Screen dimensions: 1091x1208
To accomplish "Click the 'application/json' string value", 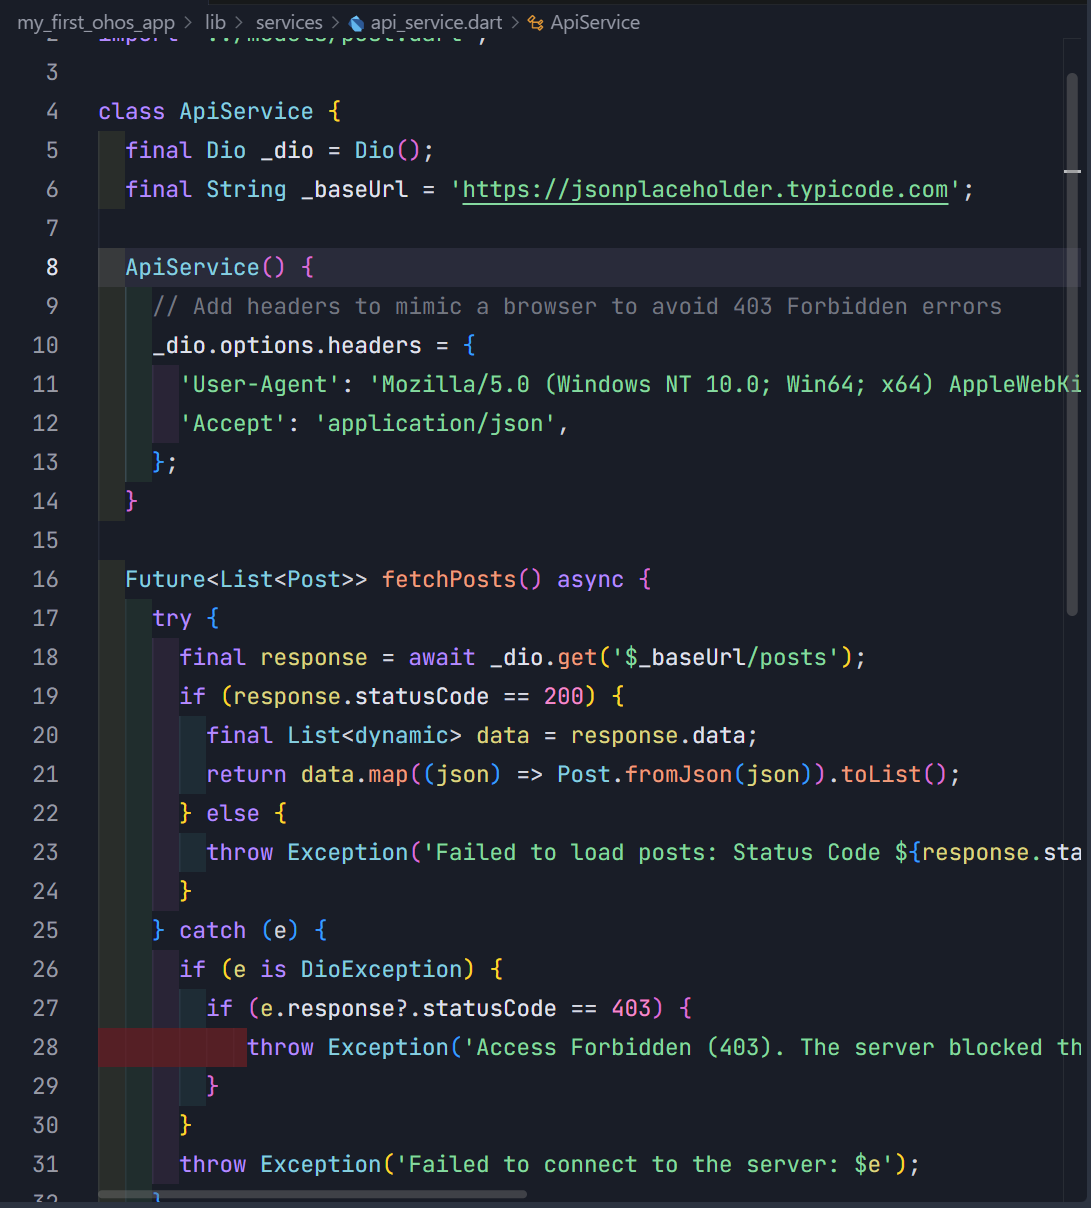I will (435, 423).
